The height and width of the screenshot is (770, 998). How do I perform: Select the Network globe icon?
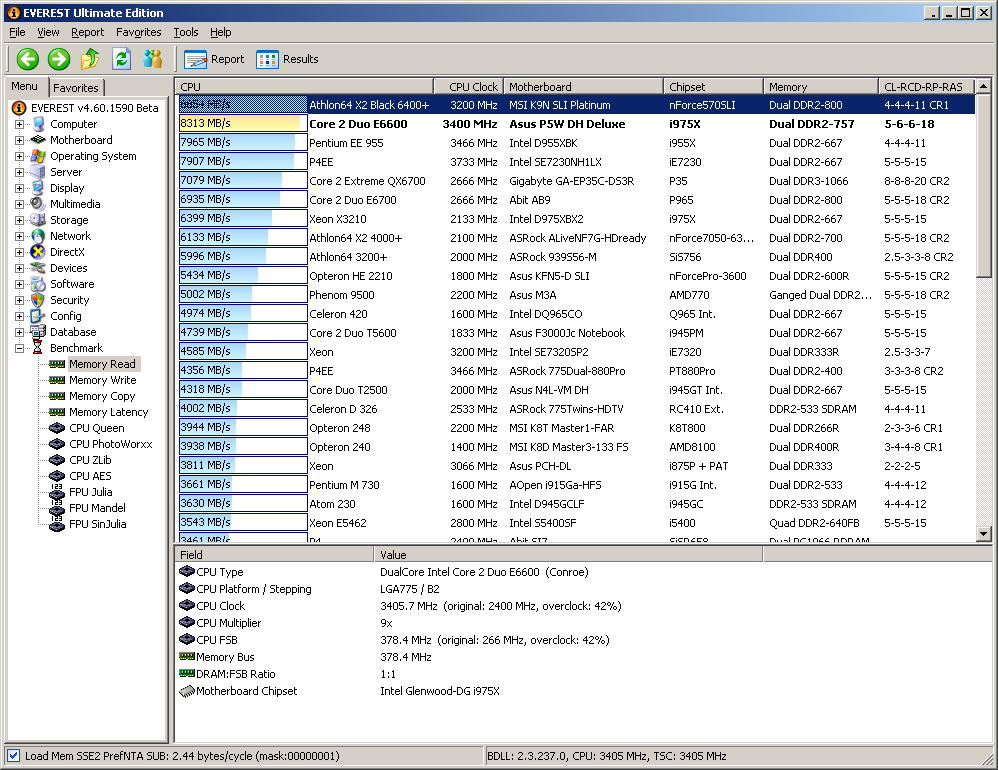[38, 236]
